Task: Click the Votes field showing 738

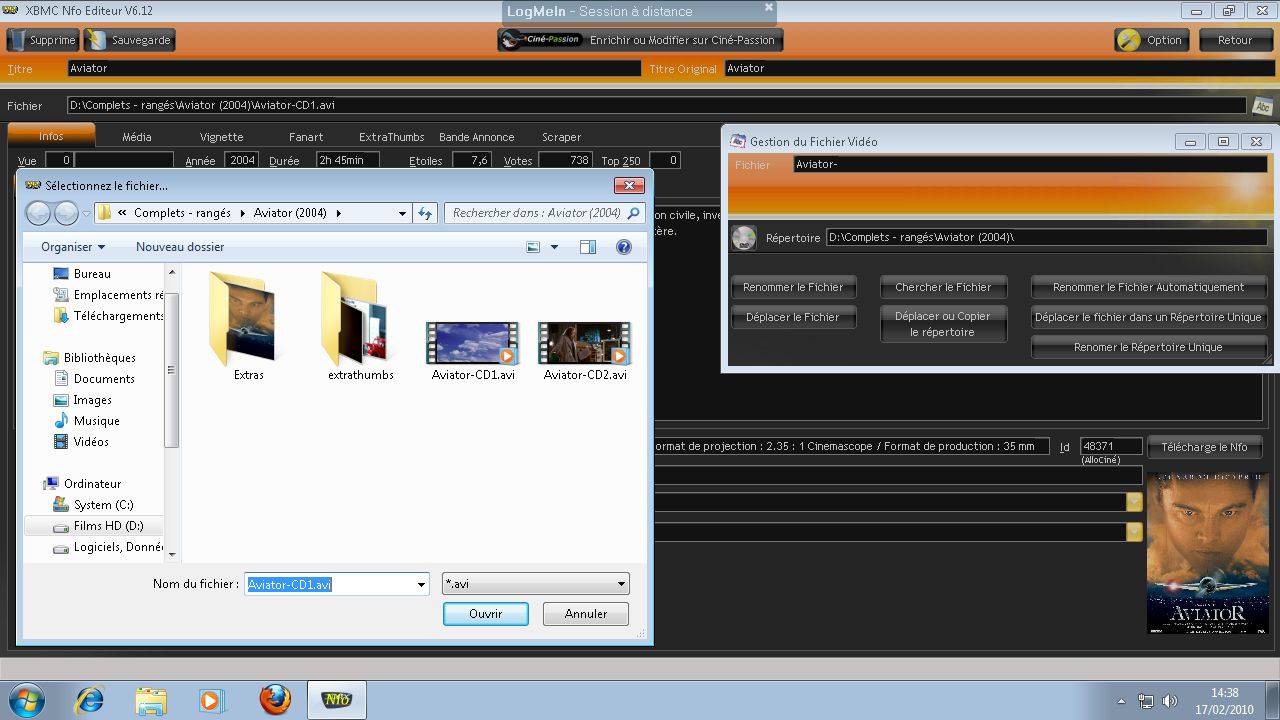Action: (x=565, y=160)
